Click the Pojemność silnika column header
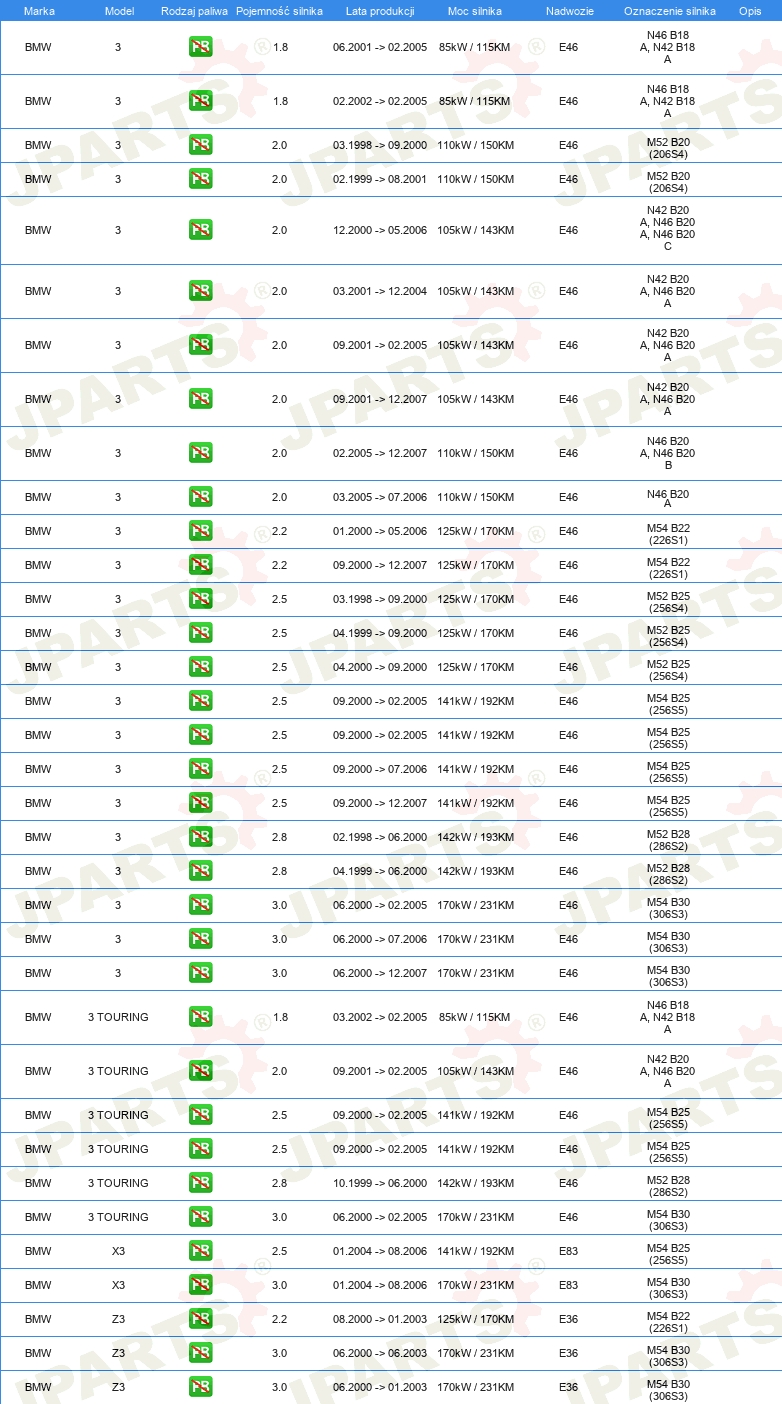 click(x=279, y=10)
